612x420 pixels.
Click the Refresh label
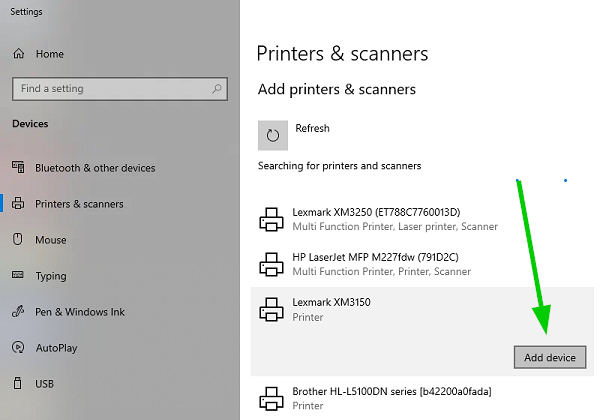312,128
